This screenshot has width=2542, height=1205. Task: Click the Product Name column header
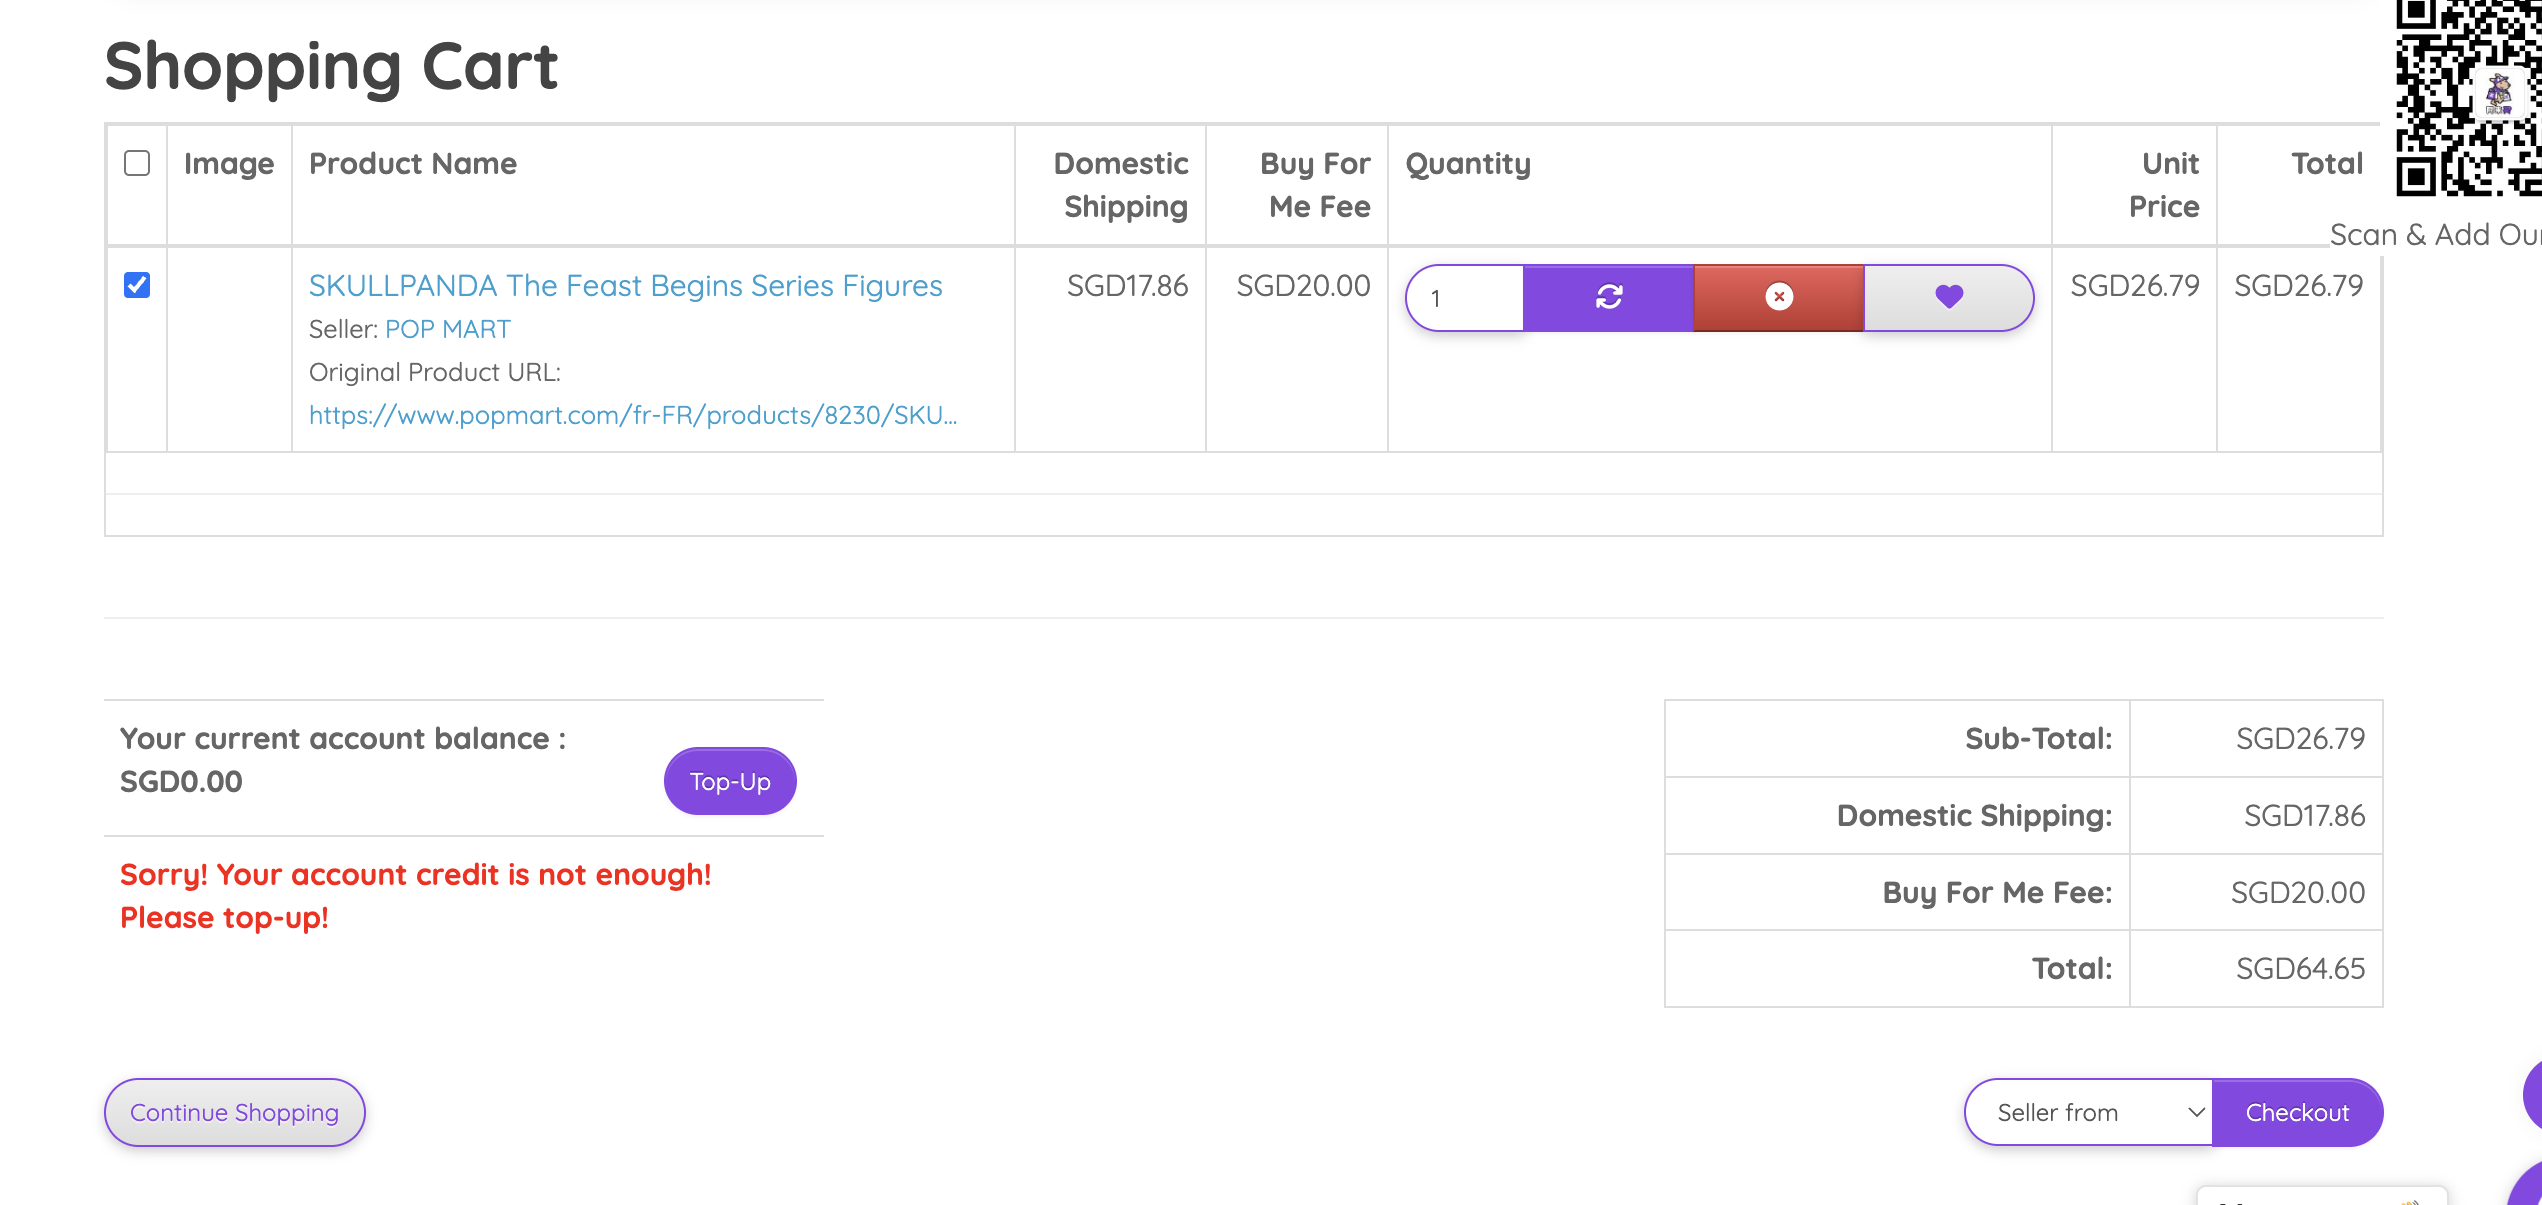click(413, 164)
